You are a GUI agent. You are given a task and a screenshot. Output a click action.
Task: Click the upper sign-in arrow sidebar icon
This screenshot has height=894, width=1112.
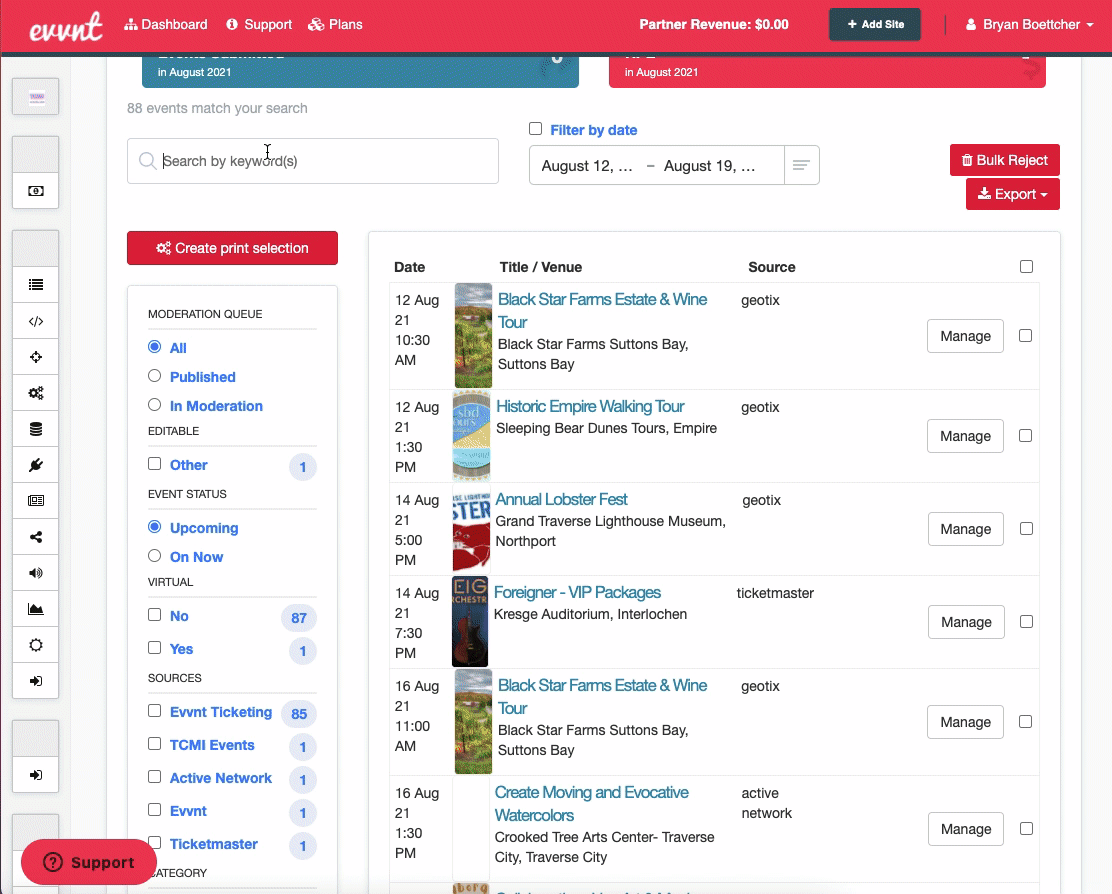coord(35,681)
